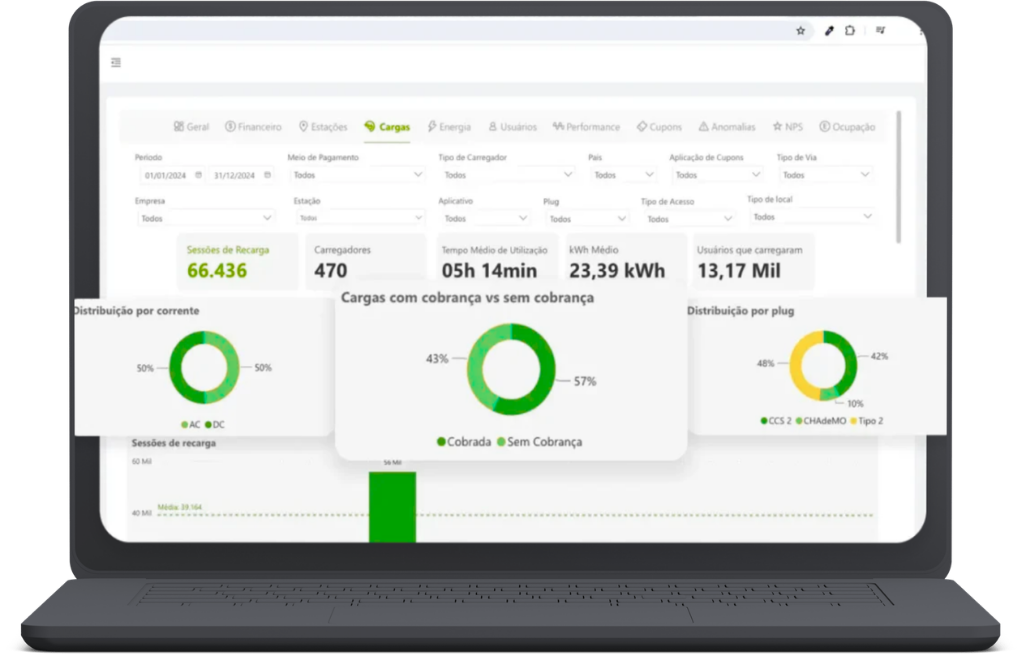This screenshot has height=655, width=1022.
Task: Click the dashboard vertical scrollbar
Action: click(x=899, y=177)
